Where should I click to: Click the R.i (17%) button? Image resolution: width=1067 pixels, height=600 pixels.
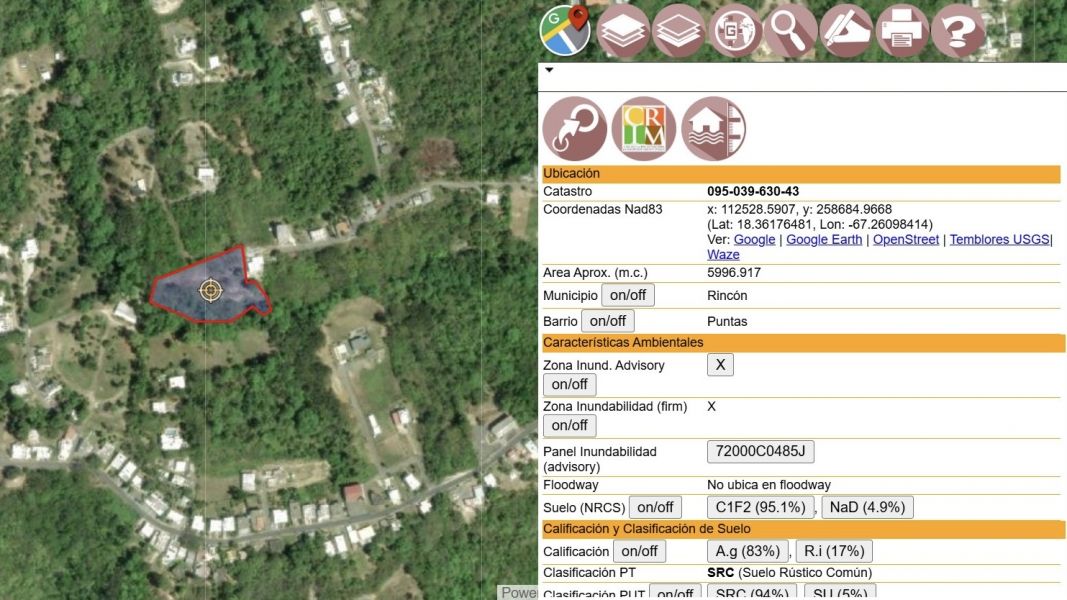point(834,551)
